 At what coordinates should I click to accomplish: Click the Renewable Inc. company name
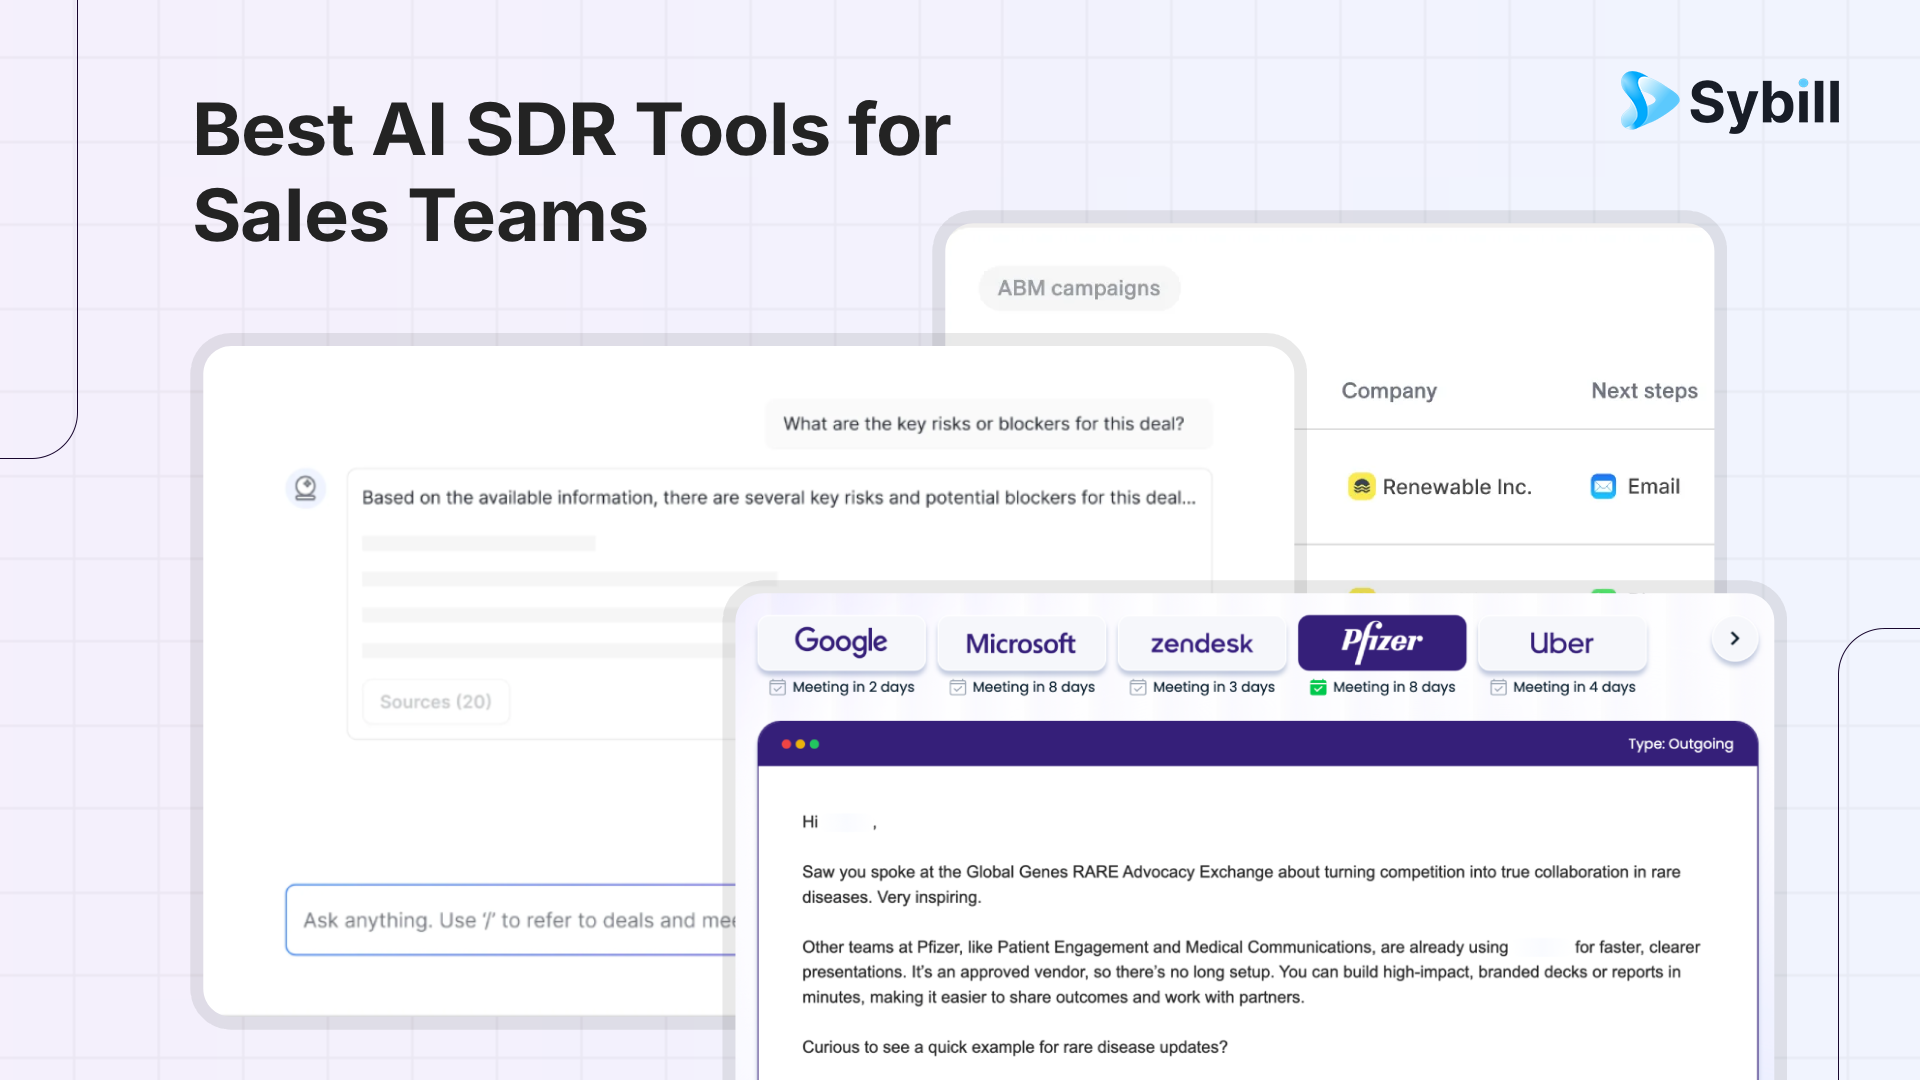pos(1457,487)
